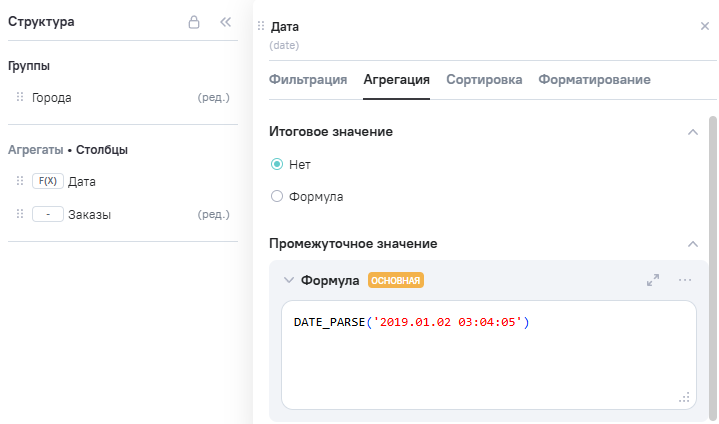
Task: Collapse the Структура panel with double chevron
Action: coord(225,22)
